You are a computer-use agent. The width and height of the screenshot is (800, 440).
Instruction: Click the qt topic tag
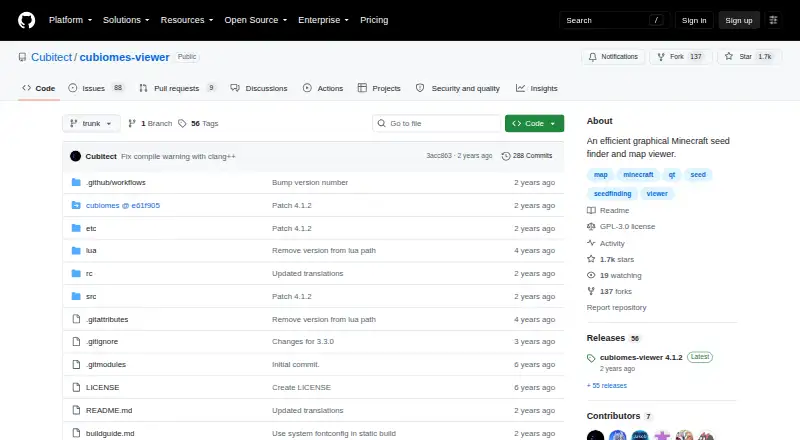tap(672, 175)
